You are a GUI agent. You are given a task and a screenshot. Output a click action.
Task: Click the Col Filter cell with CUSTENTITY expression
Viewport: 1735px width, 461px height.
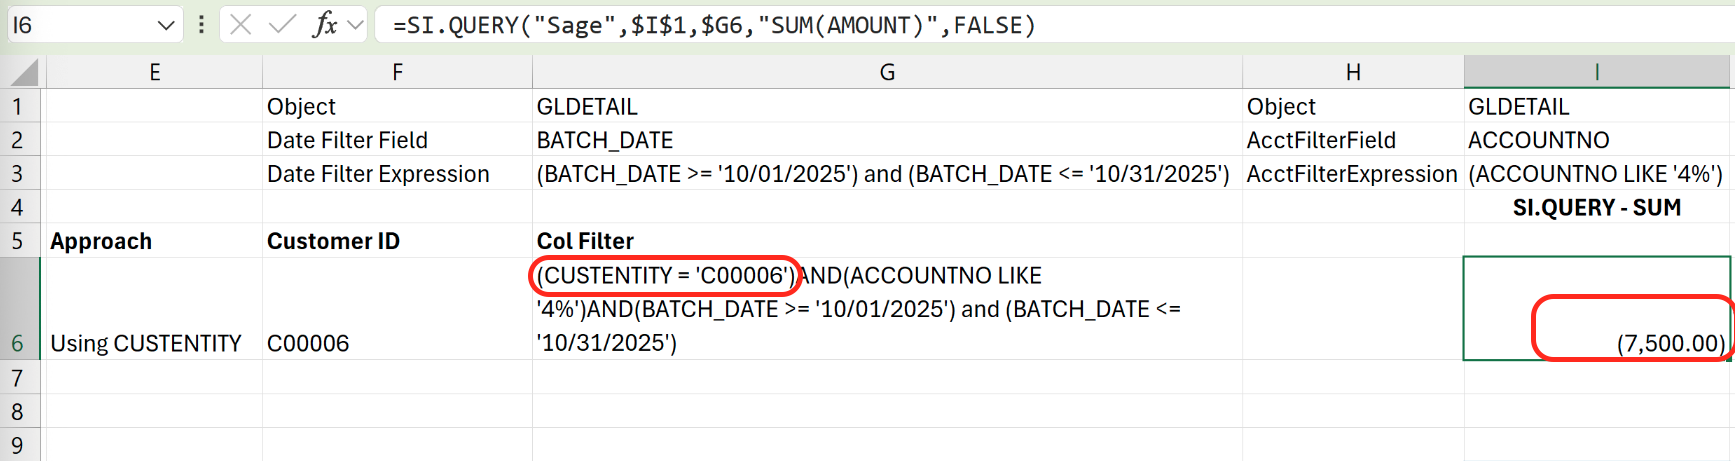pyautogui.click(x=886, y=309)
